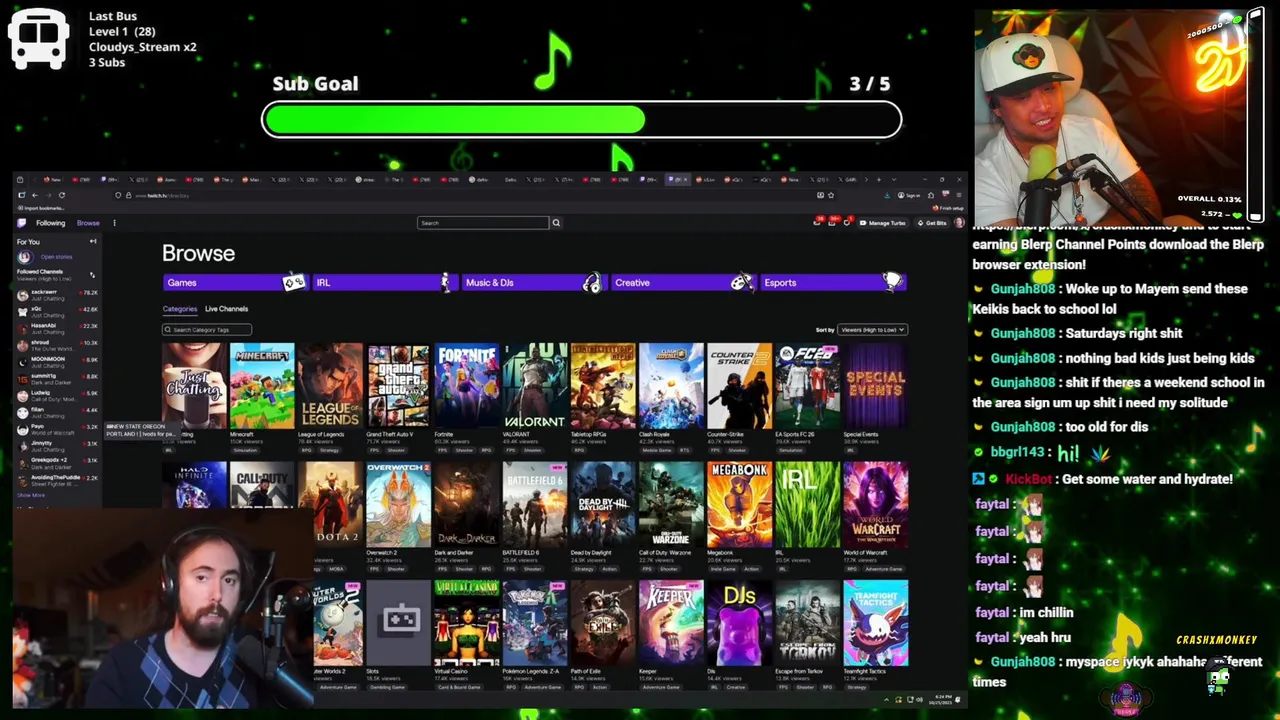Open the Clash Royale category thumbnail

[x=671, y=386]
